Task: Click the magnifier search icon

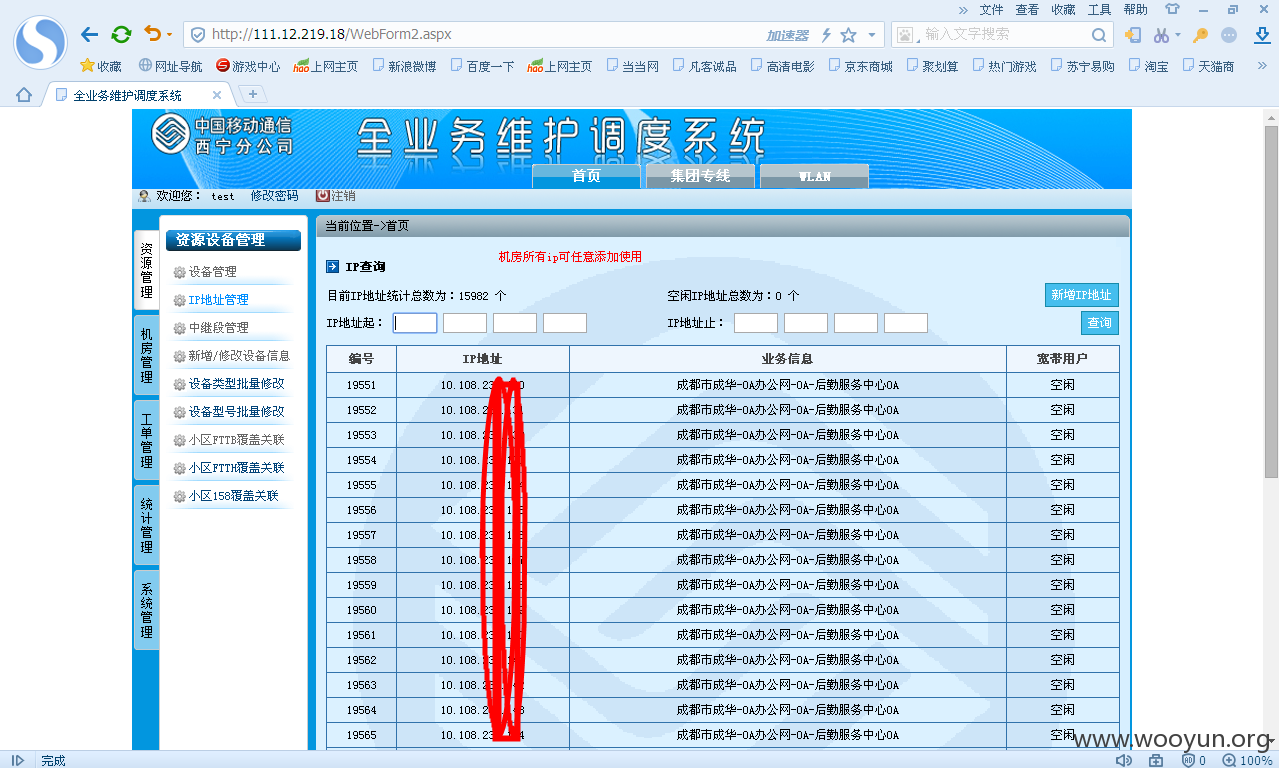Action: pyautogui.click(x=1099, y=35)
